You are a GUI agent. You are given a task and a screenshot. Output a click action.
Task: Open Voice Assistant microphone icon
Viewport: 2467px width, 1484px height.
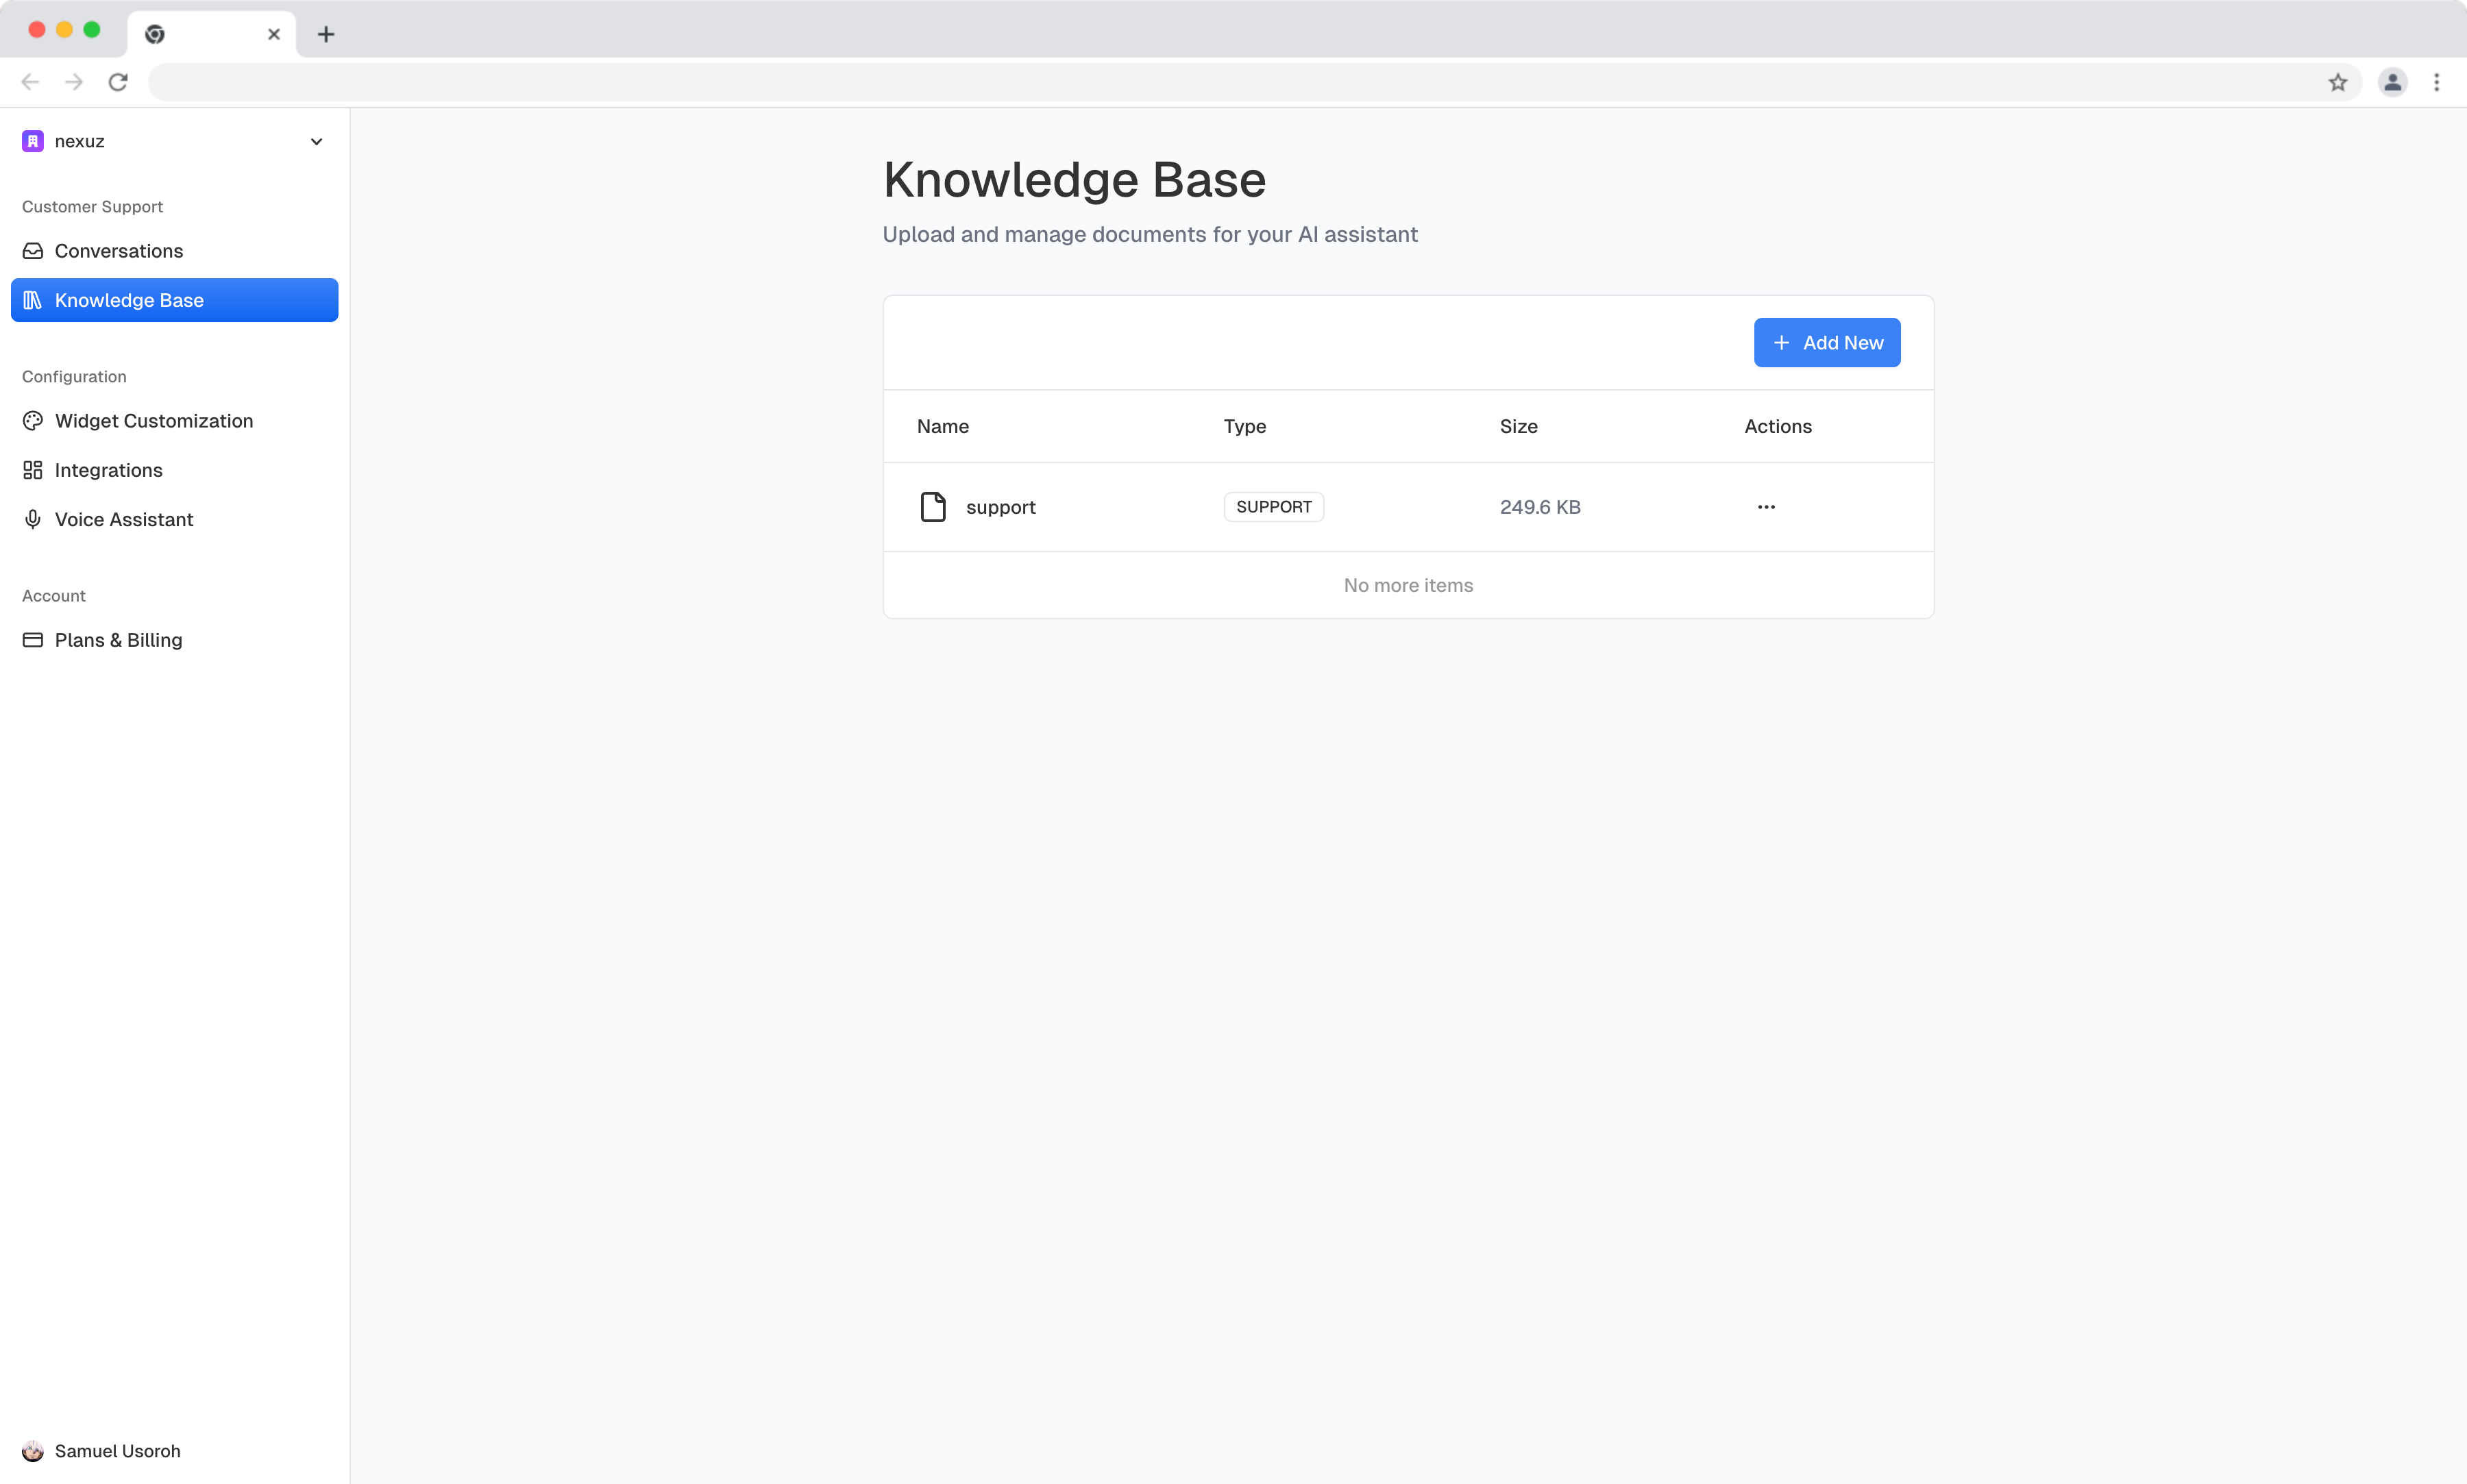coord(33,519)
